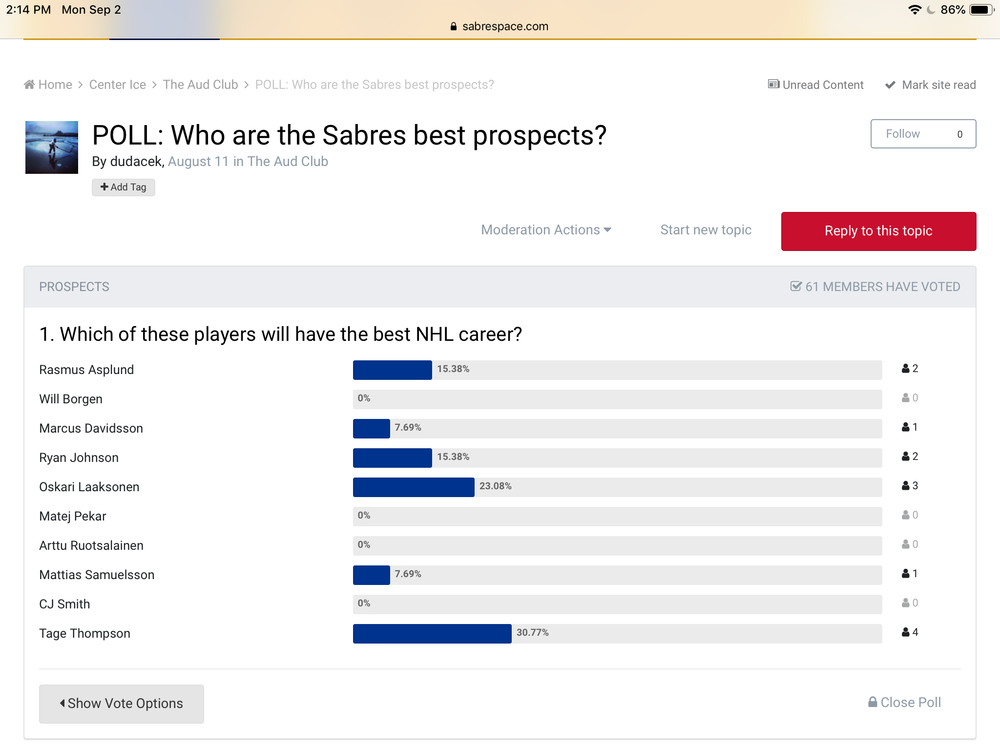Add a tag with Add Tag button
Image resolution: width=1000 pixels, height=750 pixels.
tap(123, 187)
